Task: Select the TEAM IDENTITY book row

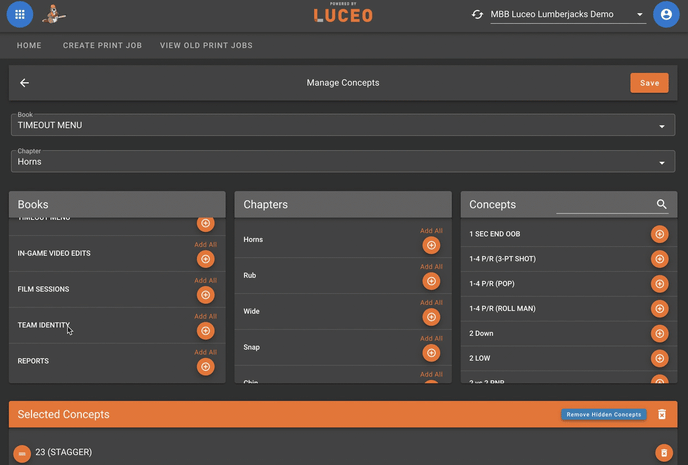Action: pyautogui.click(x=117, y=325)
